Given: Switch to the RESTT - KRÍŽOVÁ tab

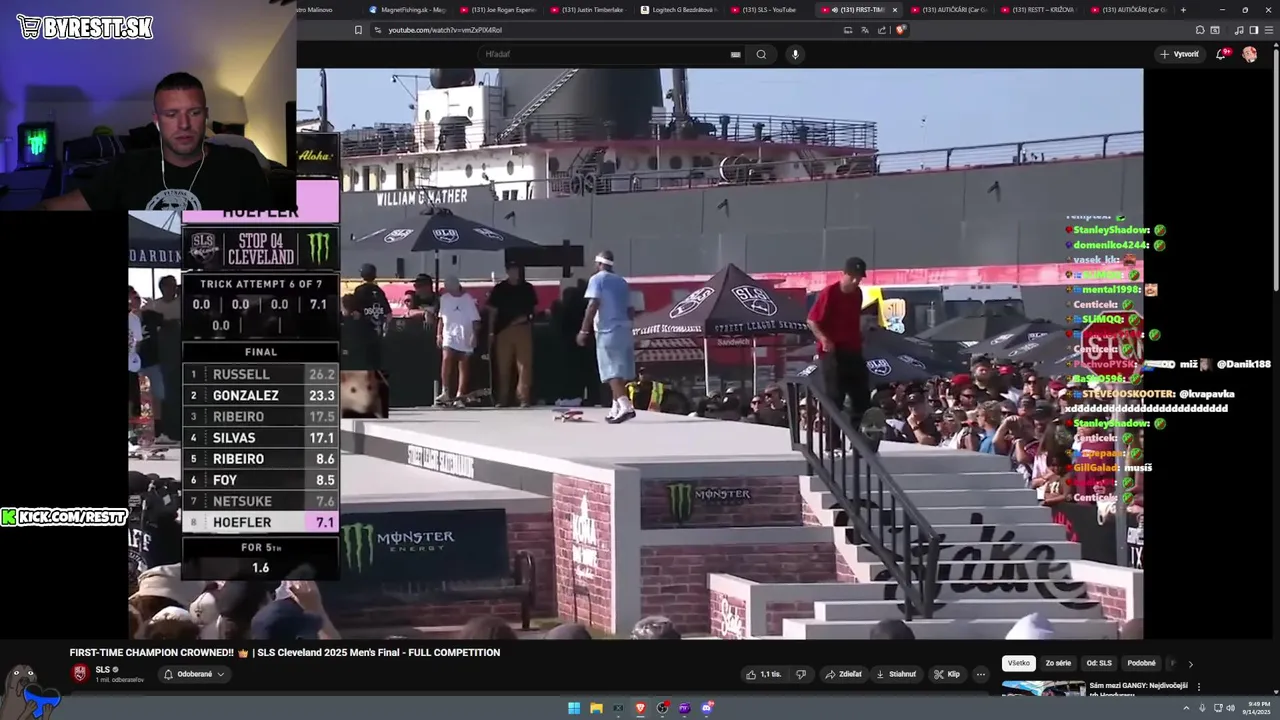Looking at the screenshot, I should click(x=1038, y=10).
